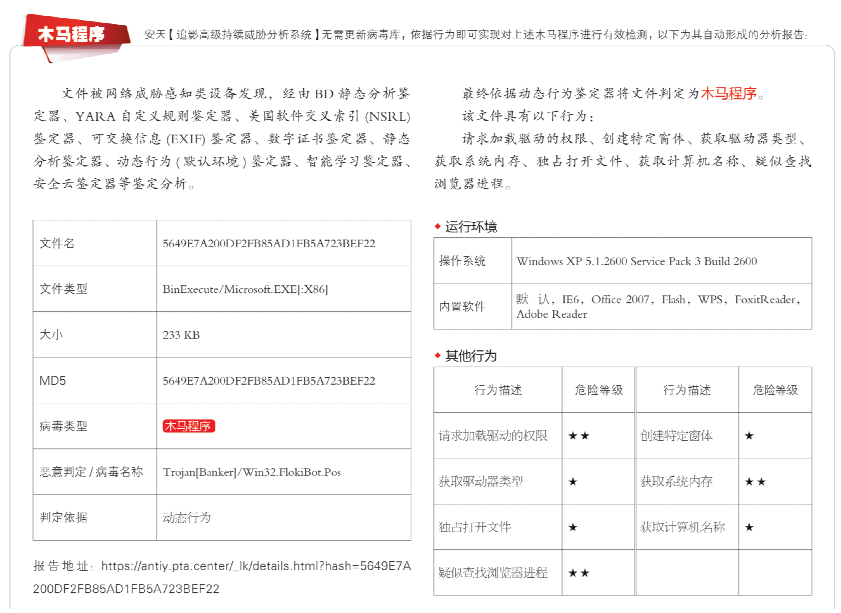Image resolution: width=841 pixels, height=613 pixels.
Task: Select the hash value in the MD5 row
Action: pos(269,381)
